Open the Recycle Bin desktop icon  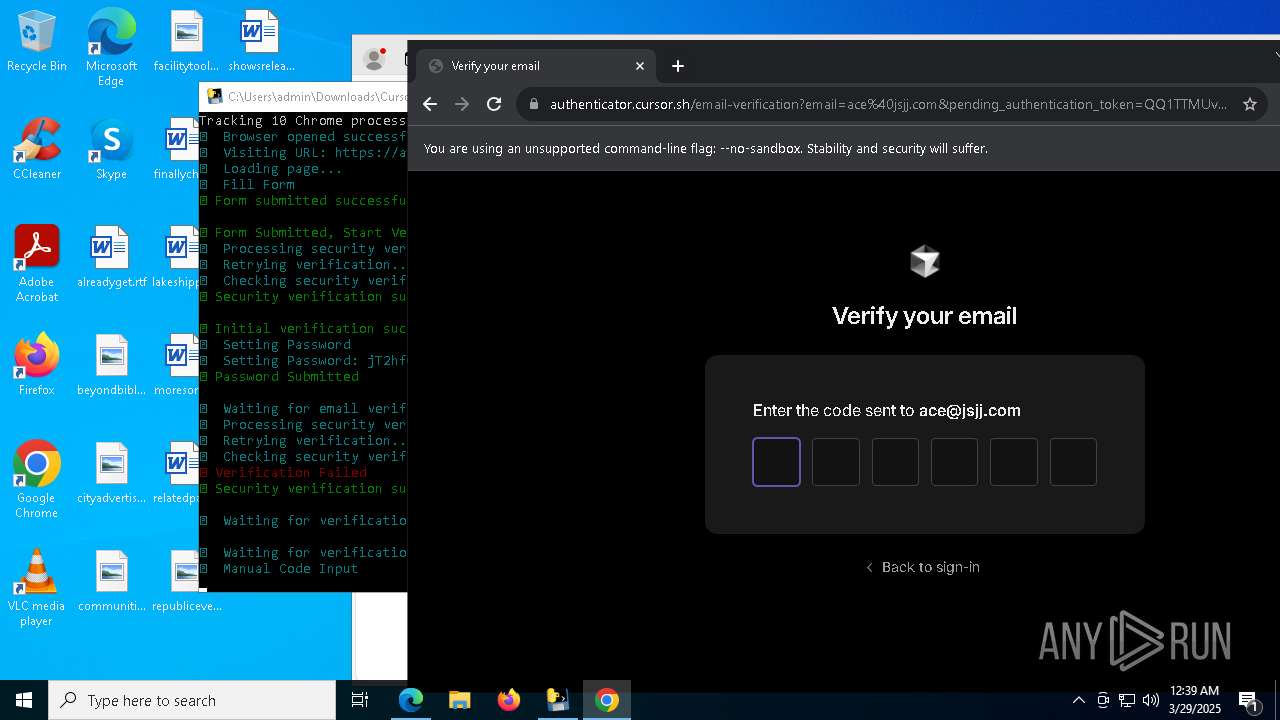(37, 41)
